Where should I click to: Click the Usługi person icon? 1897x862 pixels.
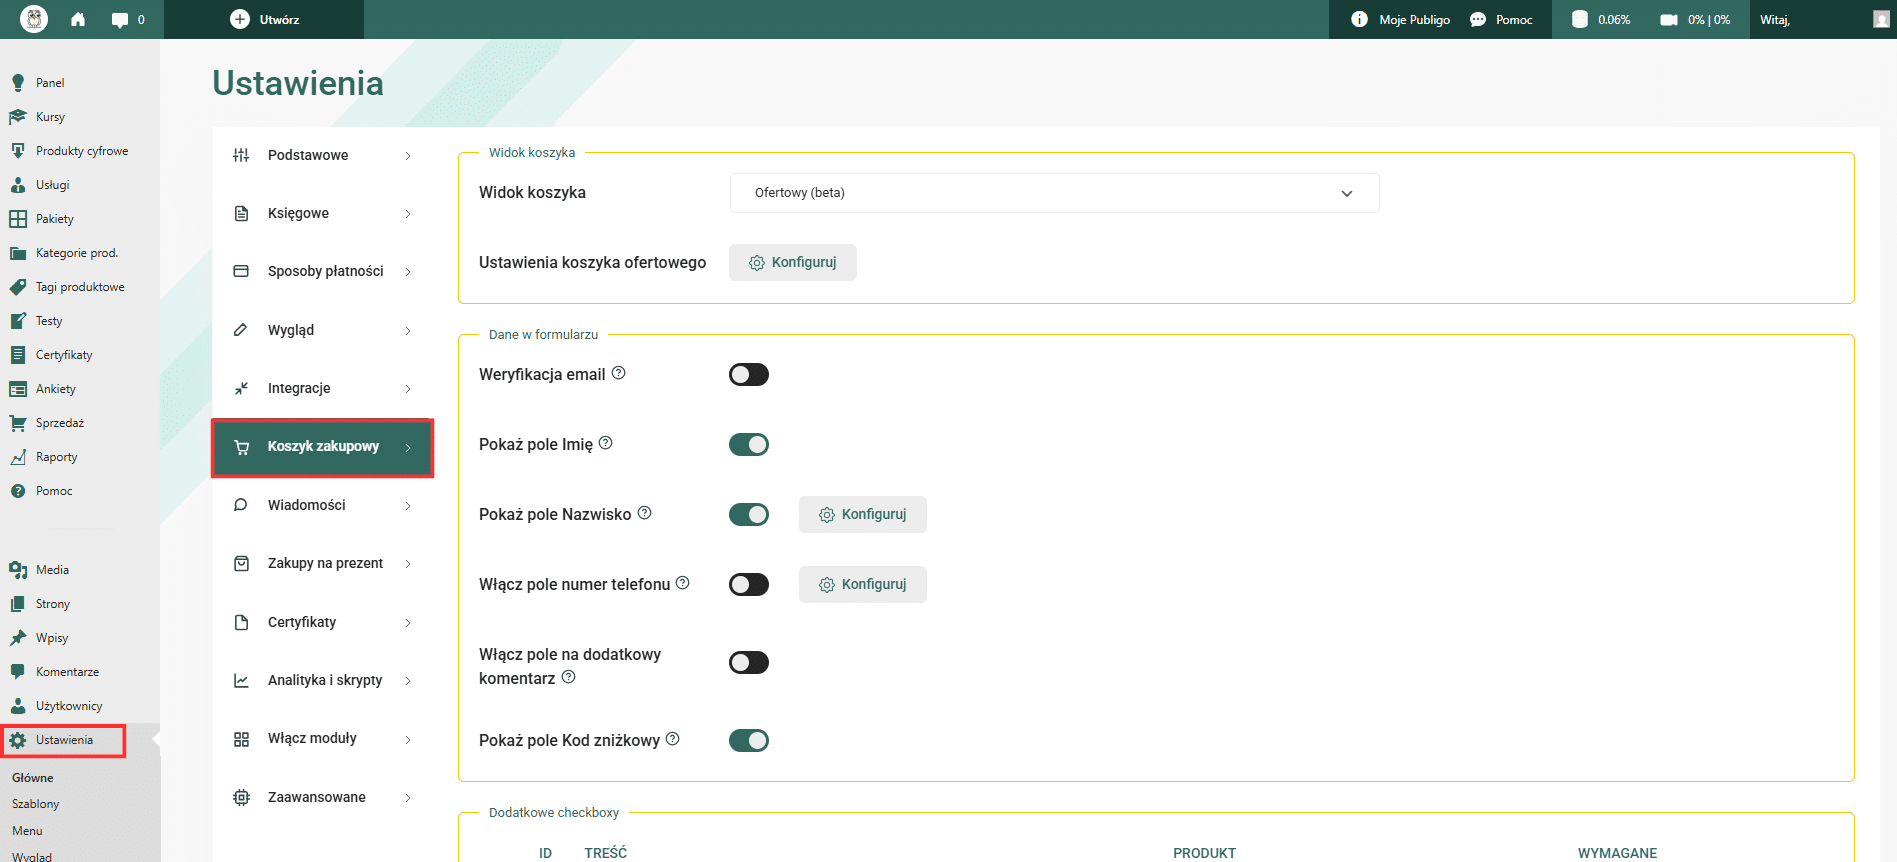[18, 185]
